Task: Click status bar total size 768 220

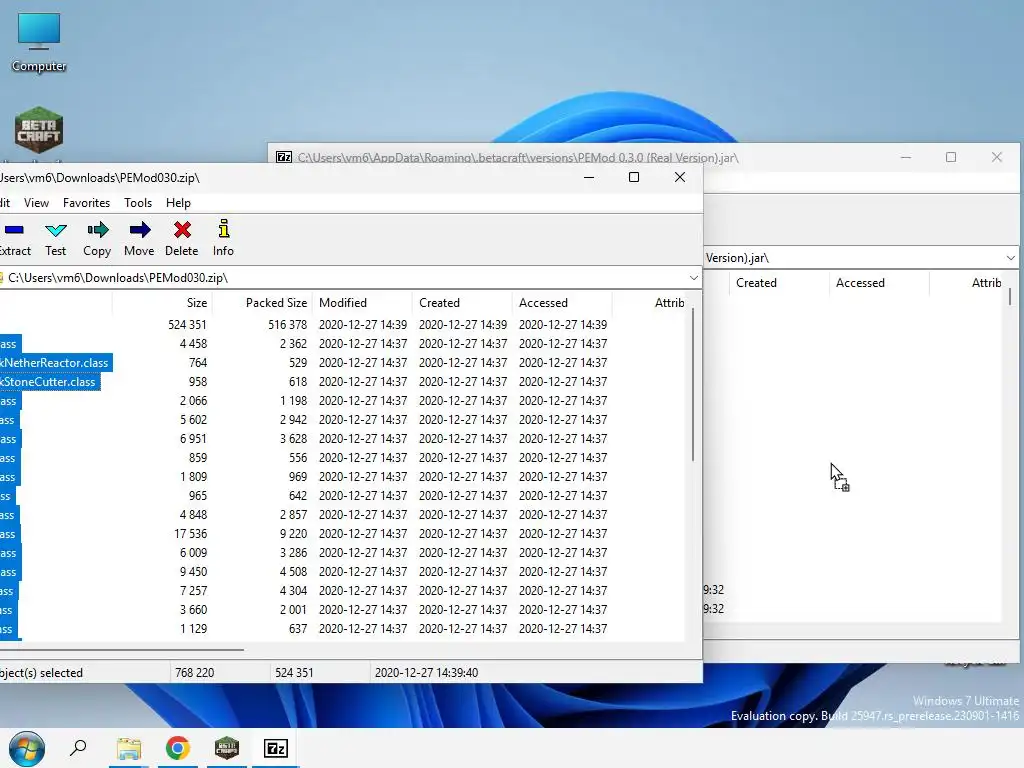Action: tap(195, 673)
